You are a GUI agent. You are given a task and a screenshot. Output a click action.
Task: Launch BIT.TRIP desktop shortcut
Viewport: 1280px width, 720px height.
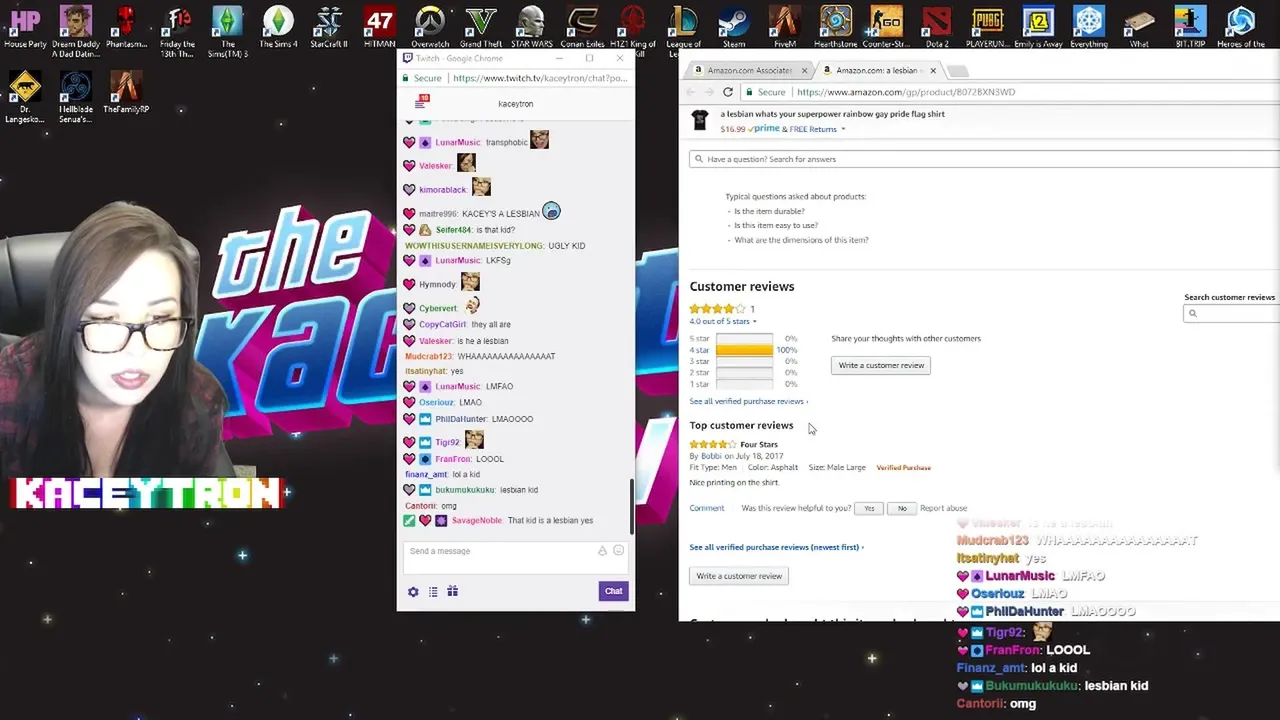coord(1190,27)
